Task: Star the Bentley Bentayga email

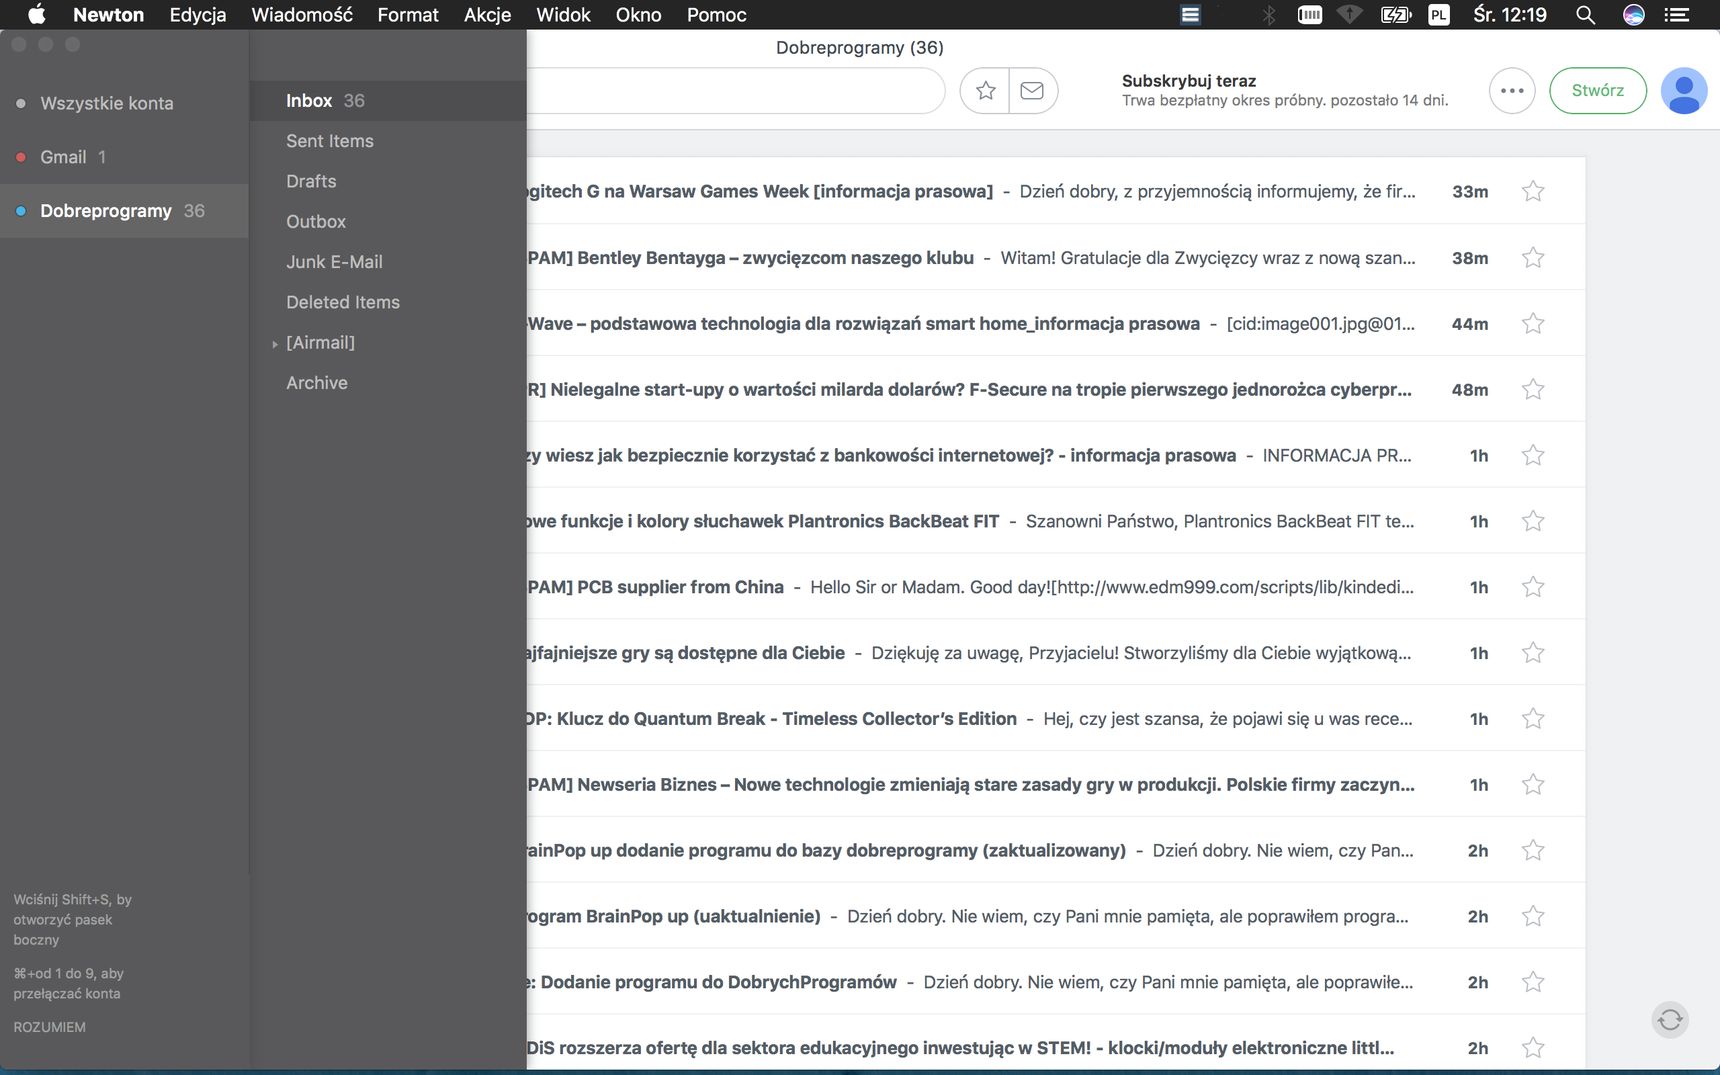Action: (1533, 257)
